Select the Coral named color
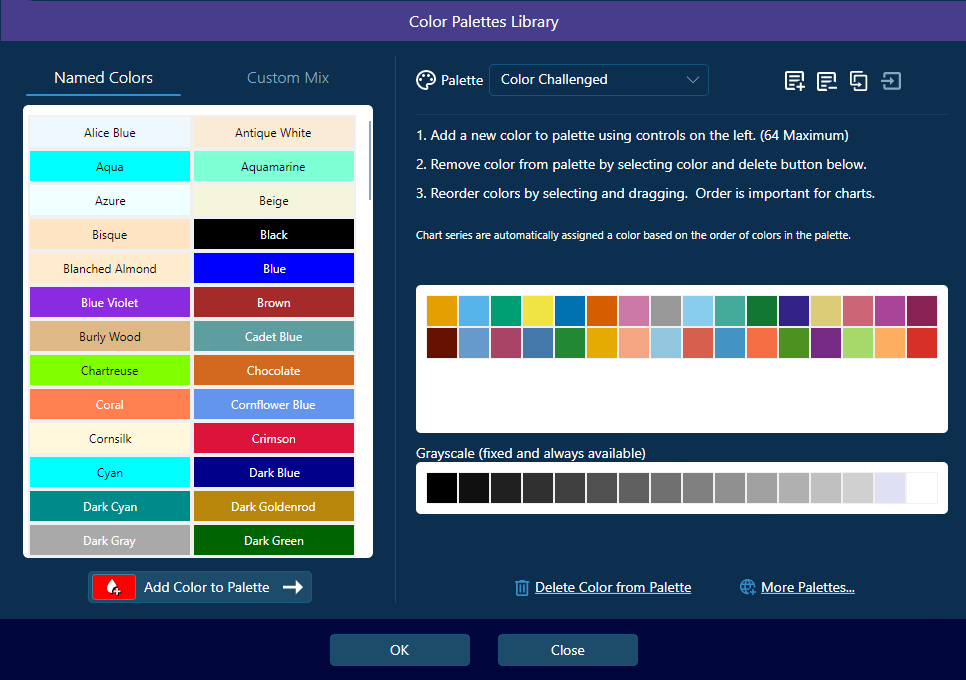The image size is (966, 680). pos(110,404)
